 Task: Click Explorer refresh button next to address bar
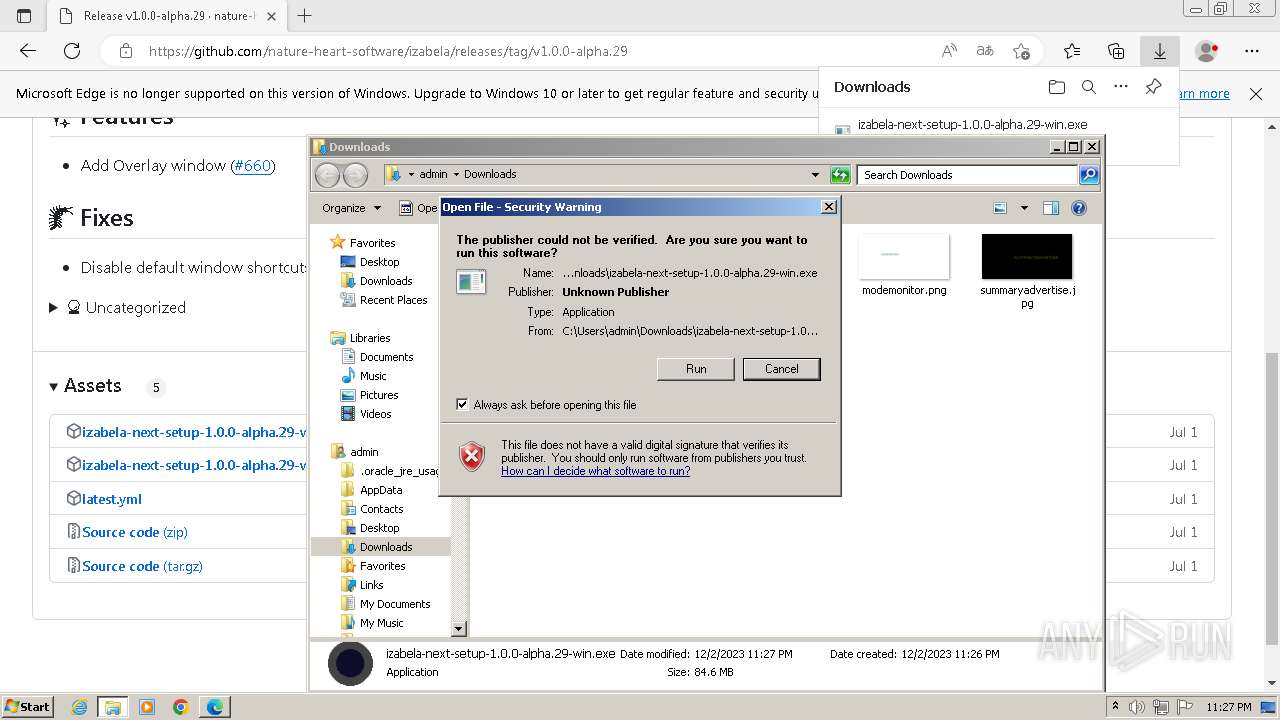(840, 175)
